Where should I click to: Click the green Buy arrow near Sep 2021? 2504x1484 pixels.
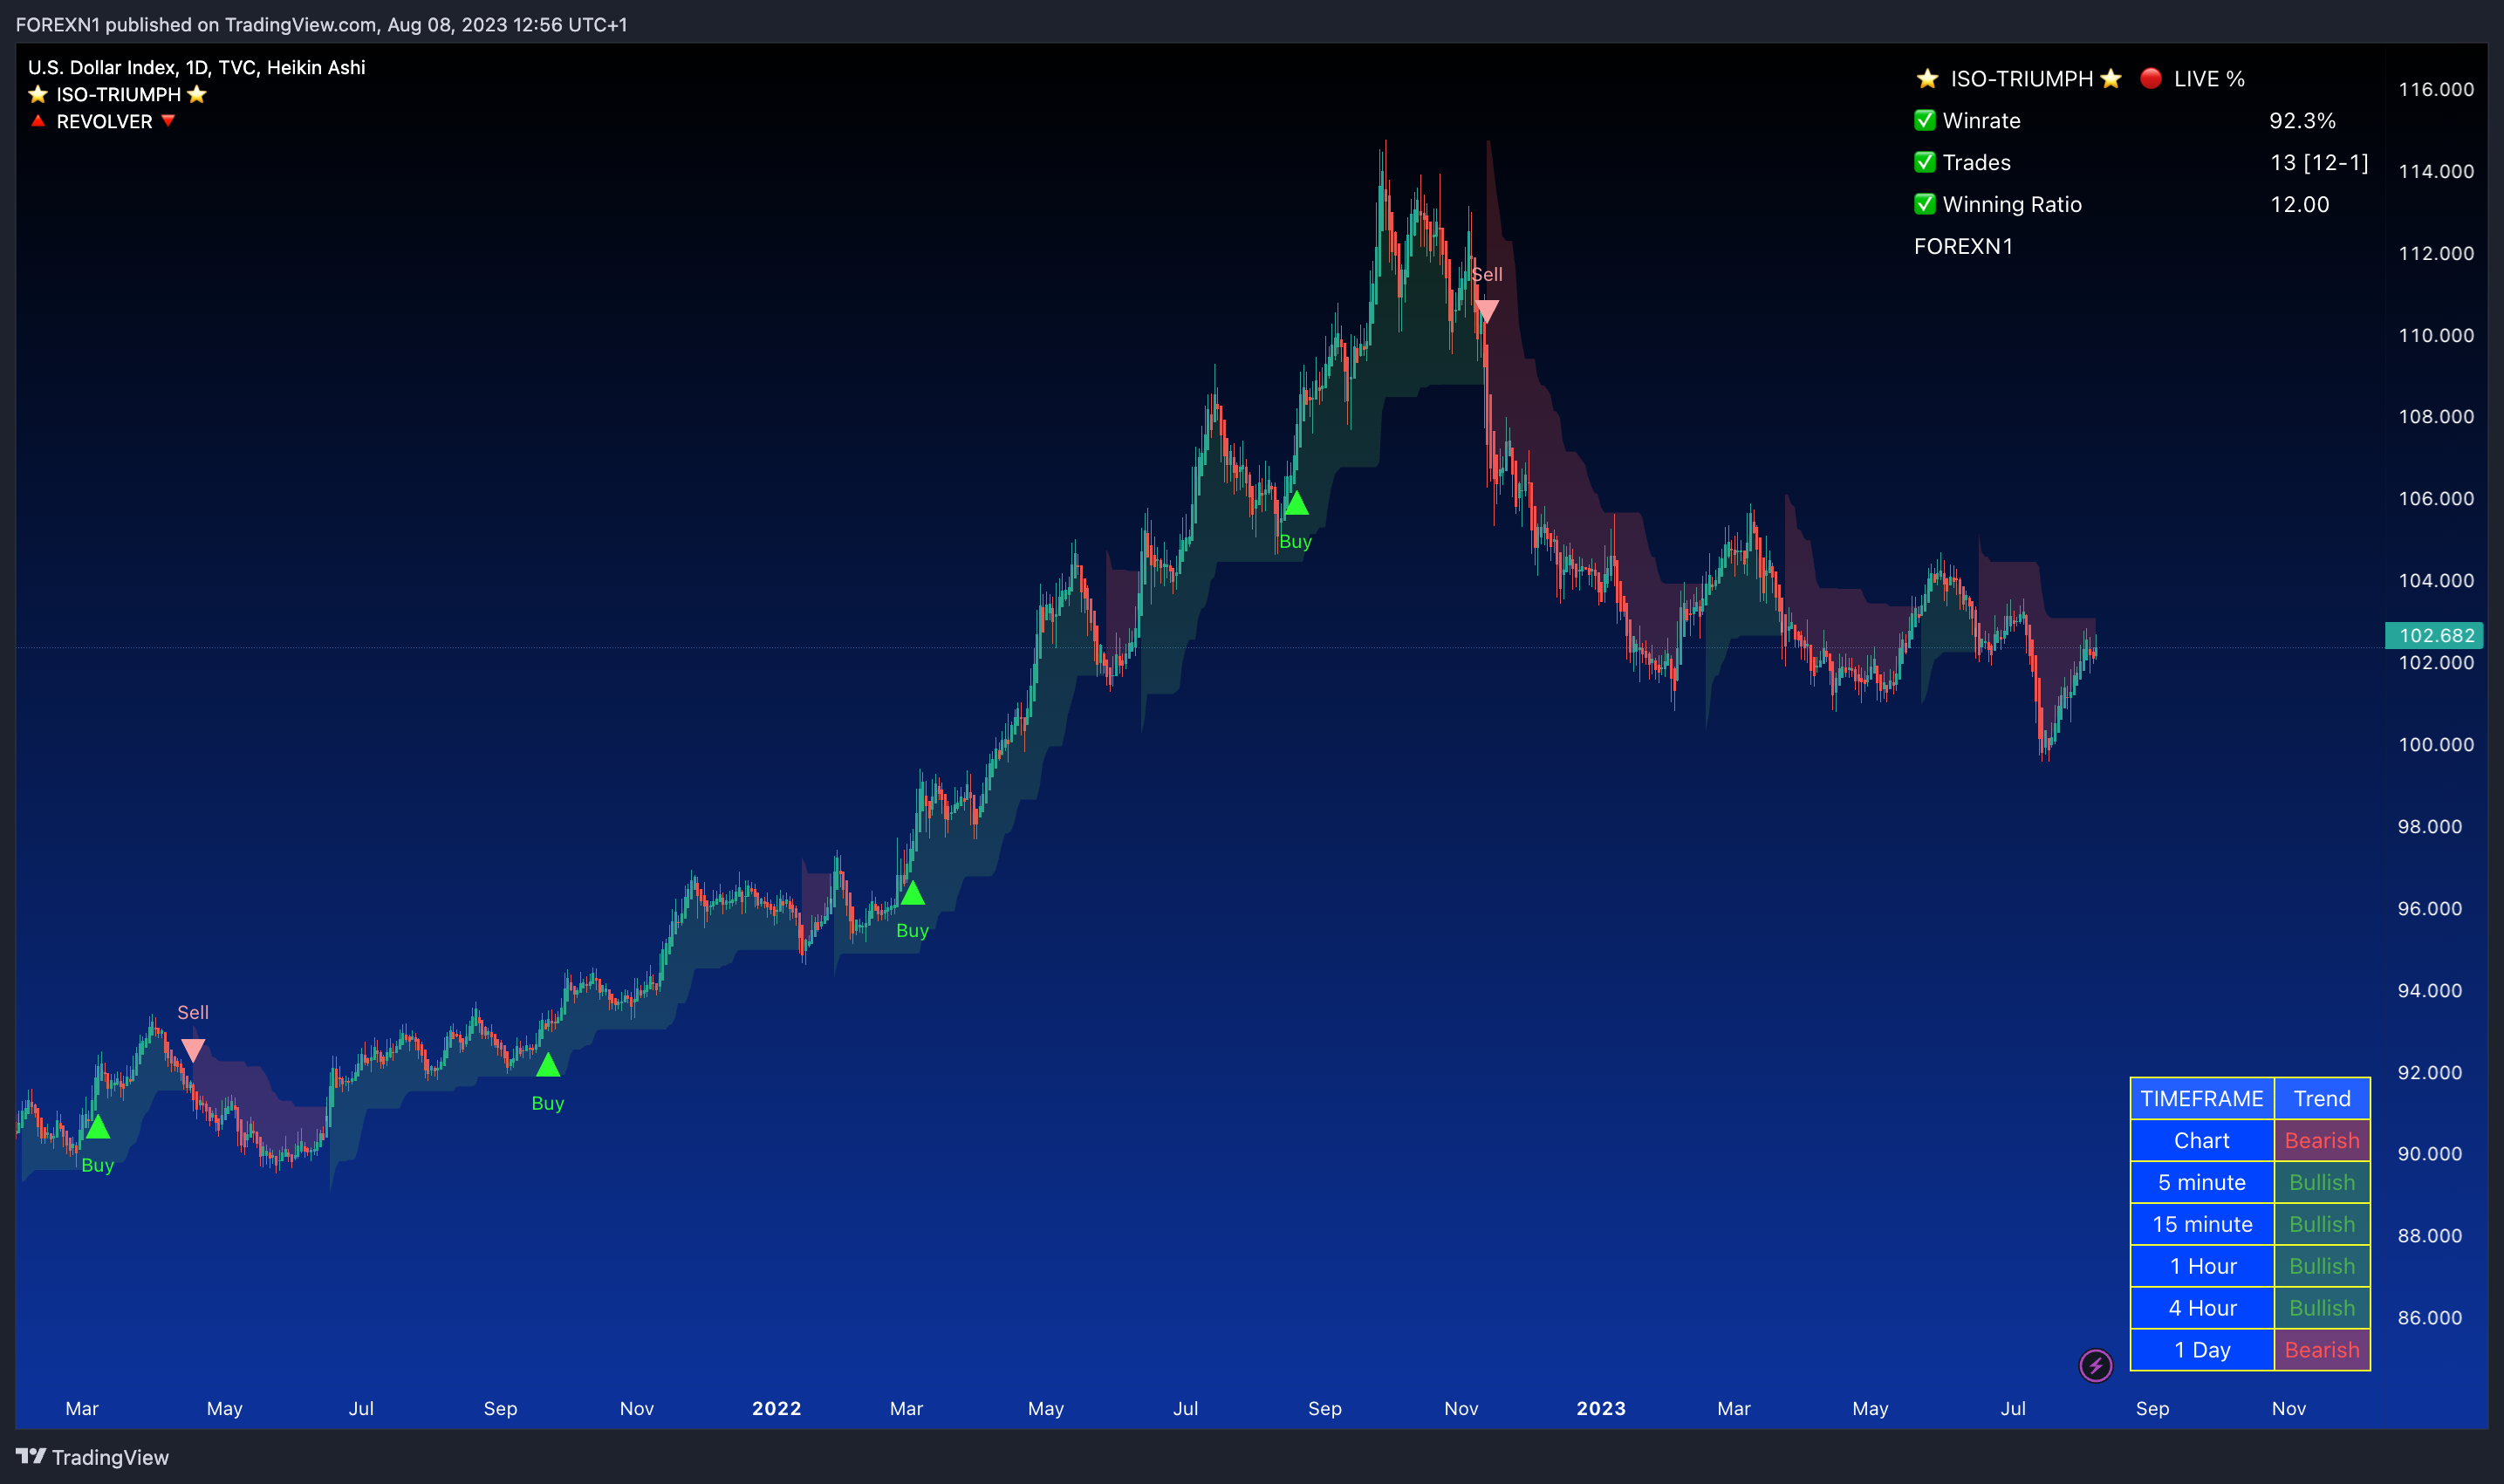[548, 1065]
